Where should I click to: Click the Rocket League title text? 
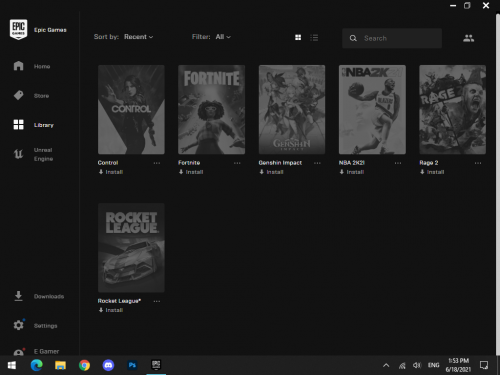point(119,301)
